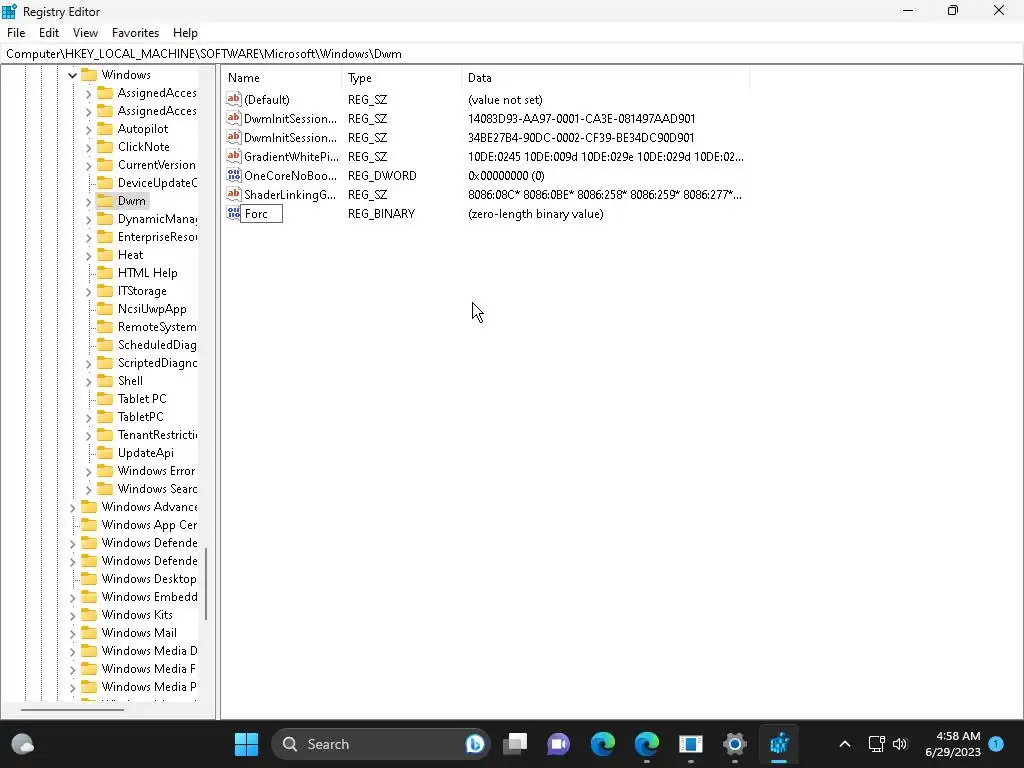Select the Shell key in tree

pos(130,381)
